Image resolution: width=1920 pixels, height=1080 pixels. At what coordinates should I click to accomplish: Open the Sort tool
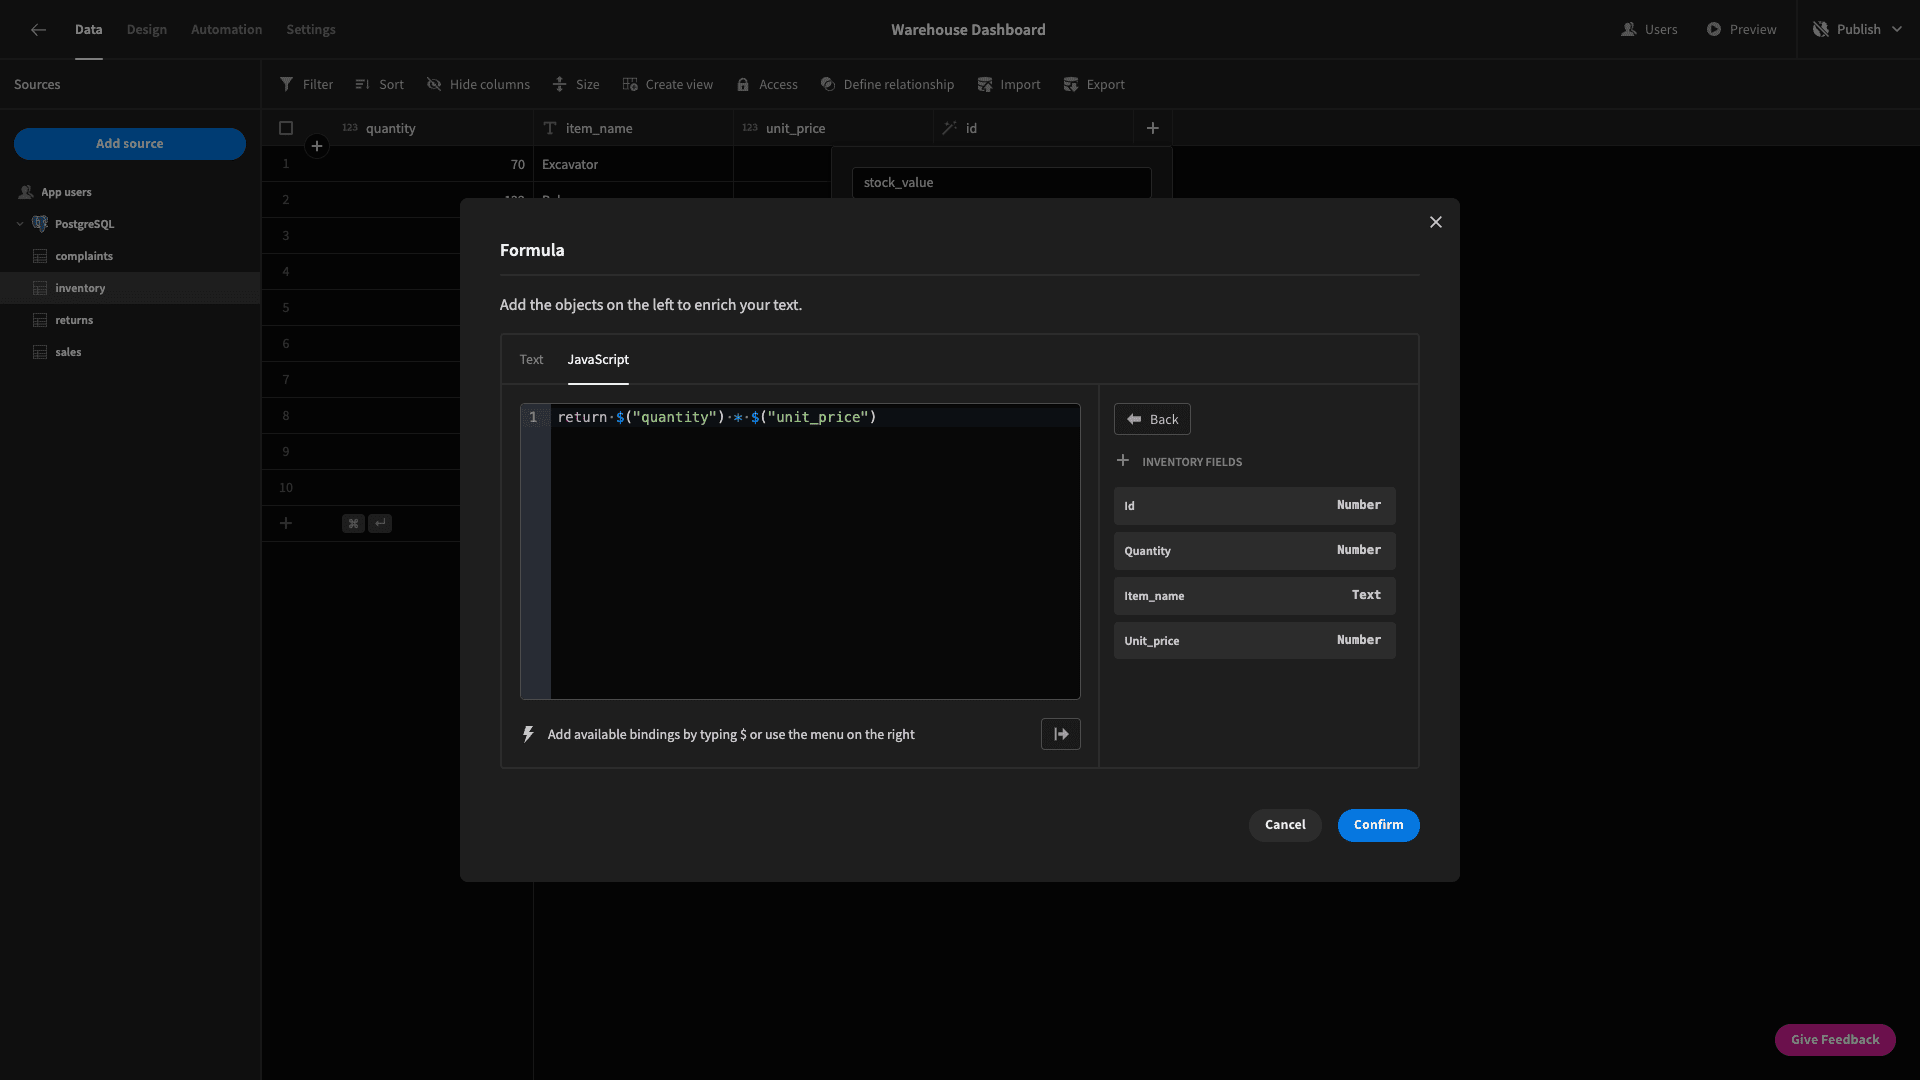379,85
